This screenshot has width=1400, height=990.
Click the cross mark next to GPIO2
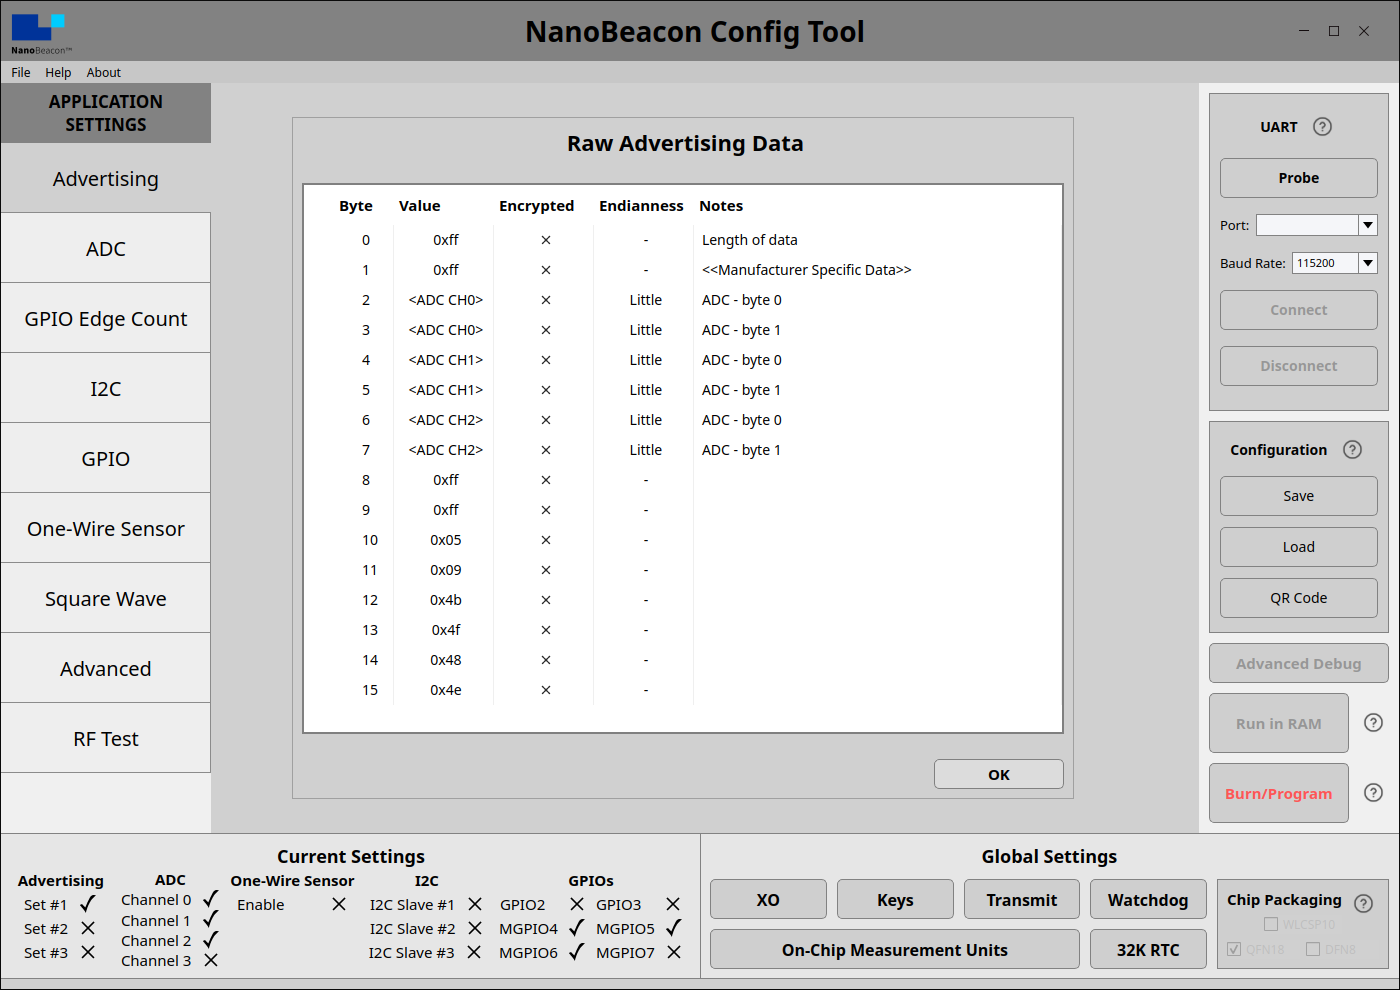577,904
